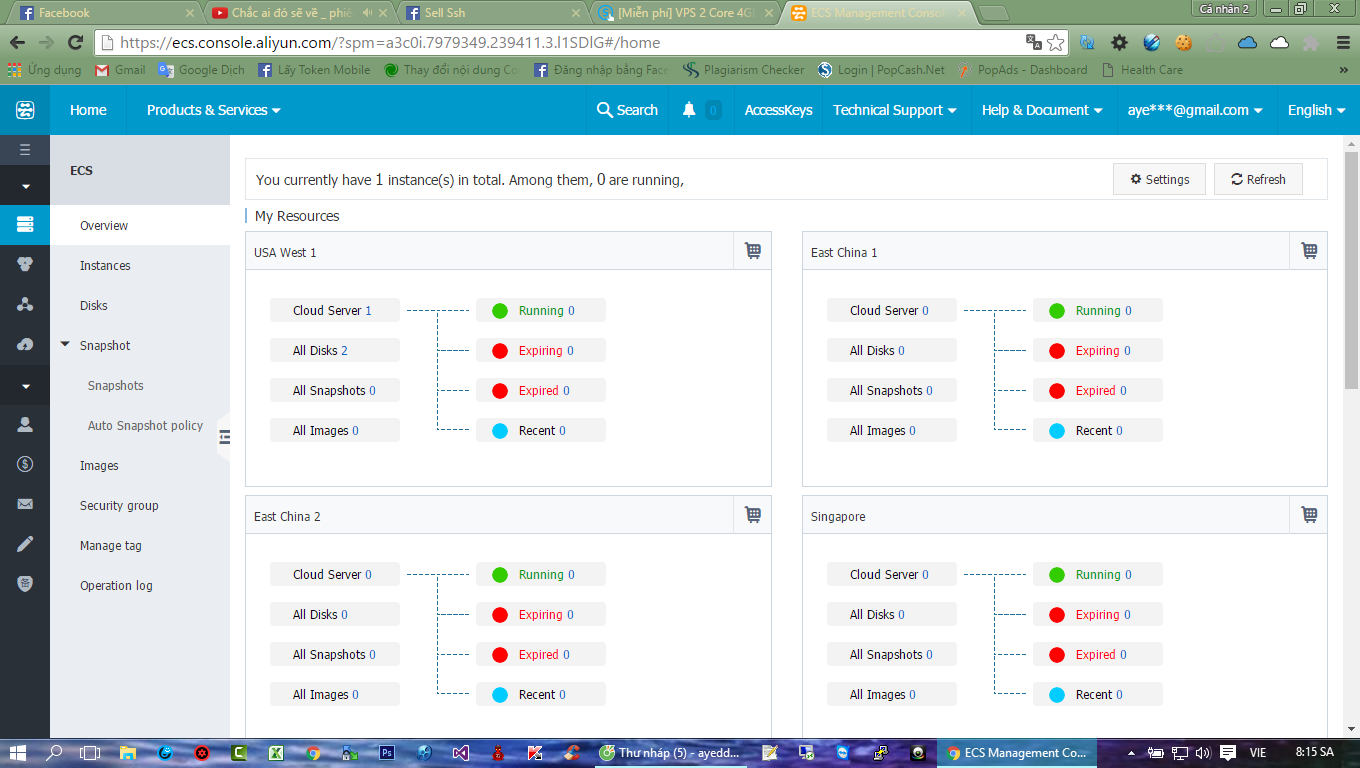The height and width of the screenshot is (768, 1360).
Task: Open Manage tag in the ECS sidebar
Action: coord(111,545)
